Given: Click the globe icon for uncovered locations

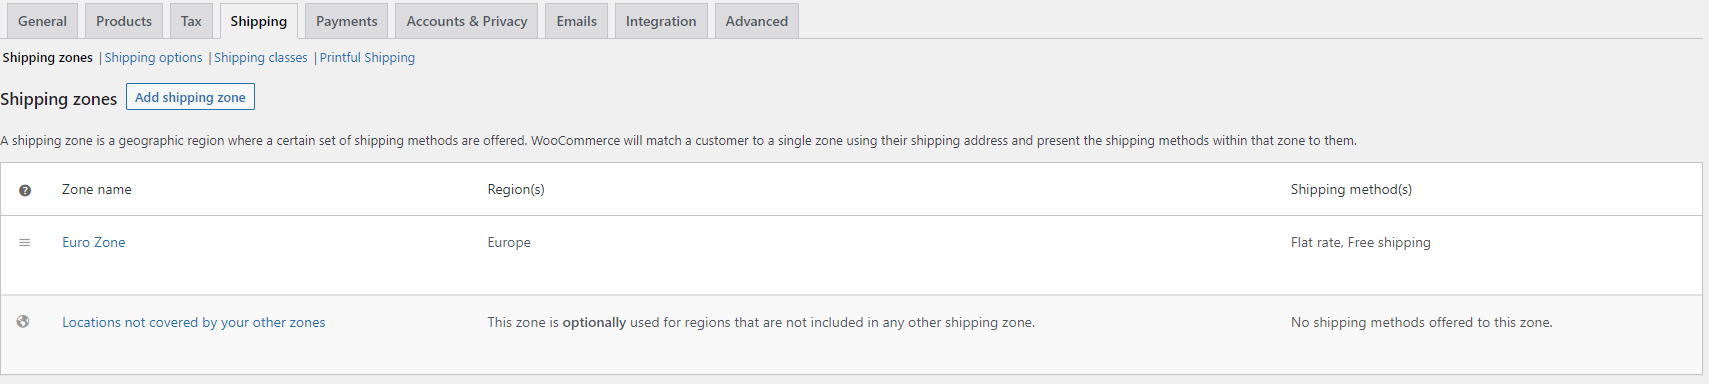Looking at the screenshot, I should [23, 322].
